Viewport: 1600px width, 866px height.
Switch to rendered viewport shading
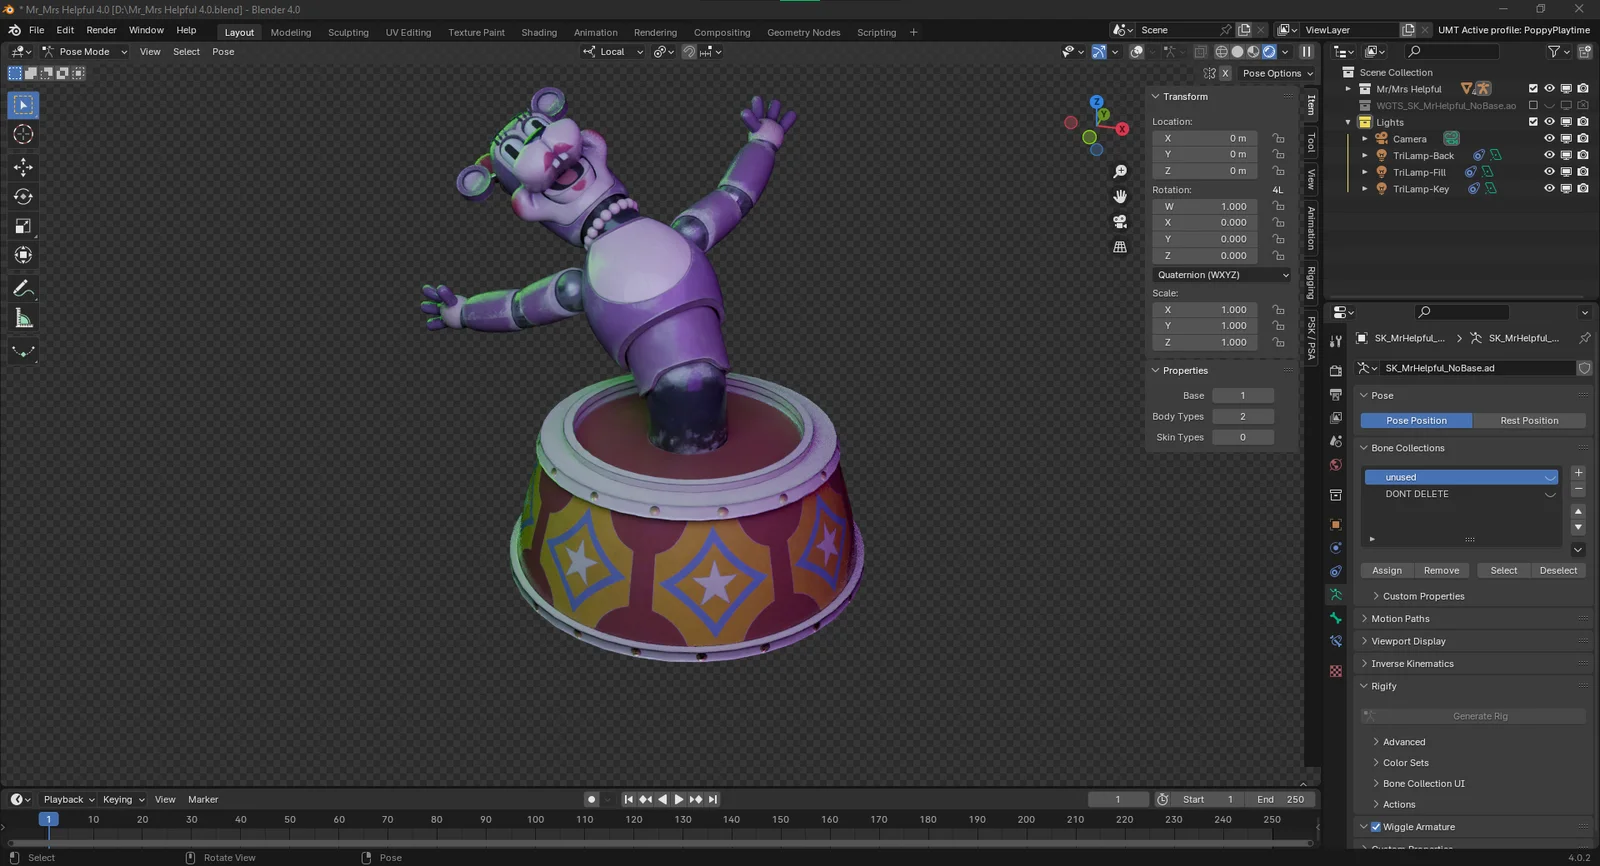[1269, 52]
